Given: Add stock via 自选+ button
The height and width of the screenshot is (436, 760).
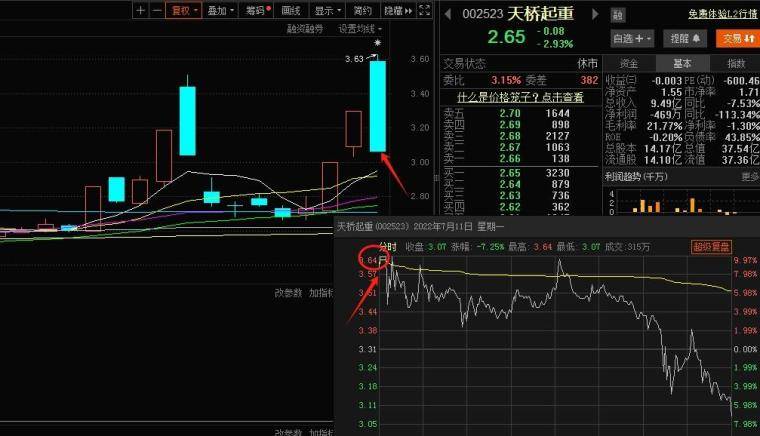Looking at the screenshot, I should click(x=632, y=38).
